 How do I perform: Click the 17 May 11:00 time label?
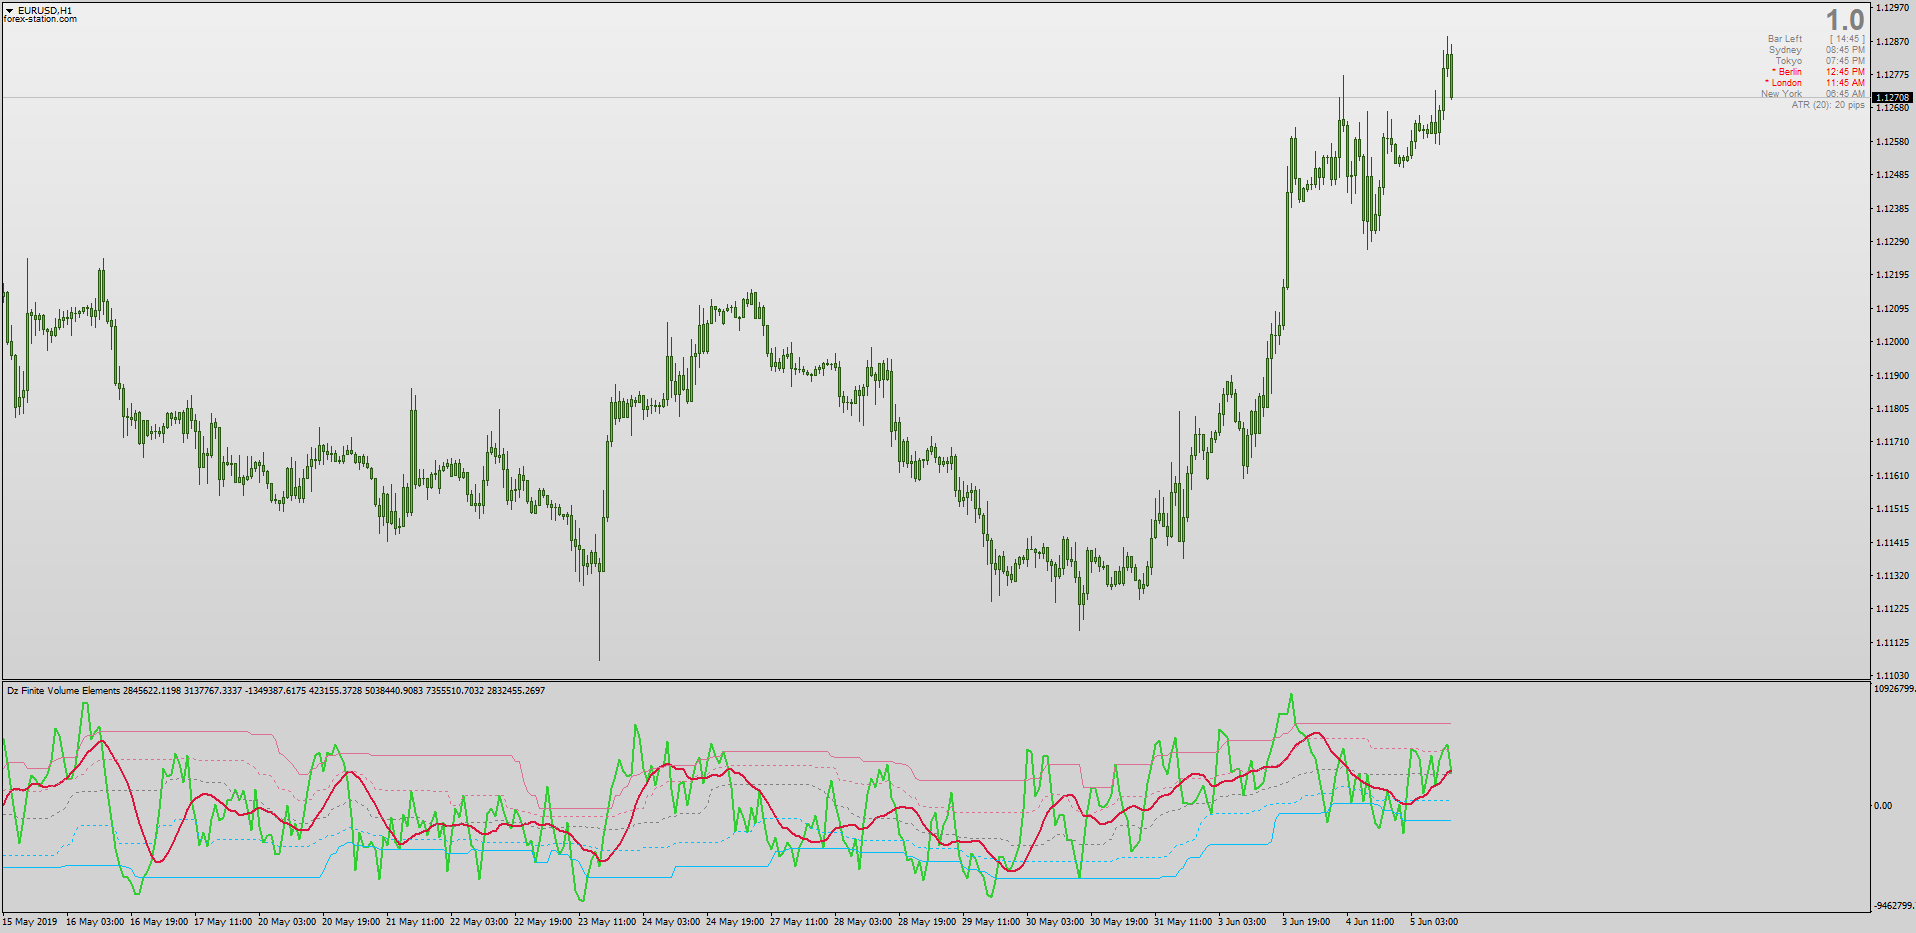(x=223, y=922)
